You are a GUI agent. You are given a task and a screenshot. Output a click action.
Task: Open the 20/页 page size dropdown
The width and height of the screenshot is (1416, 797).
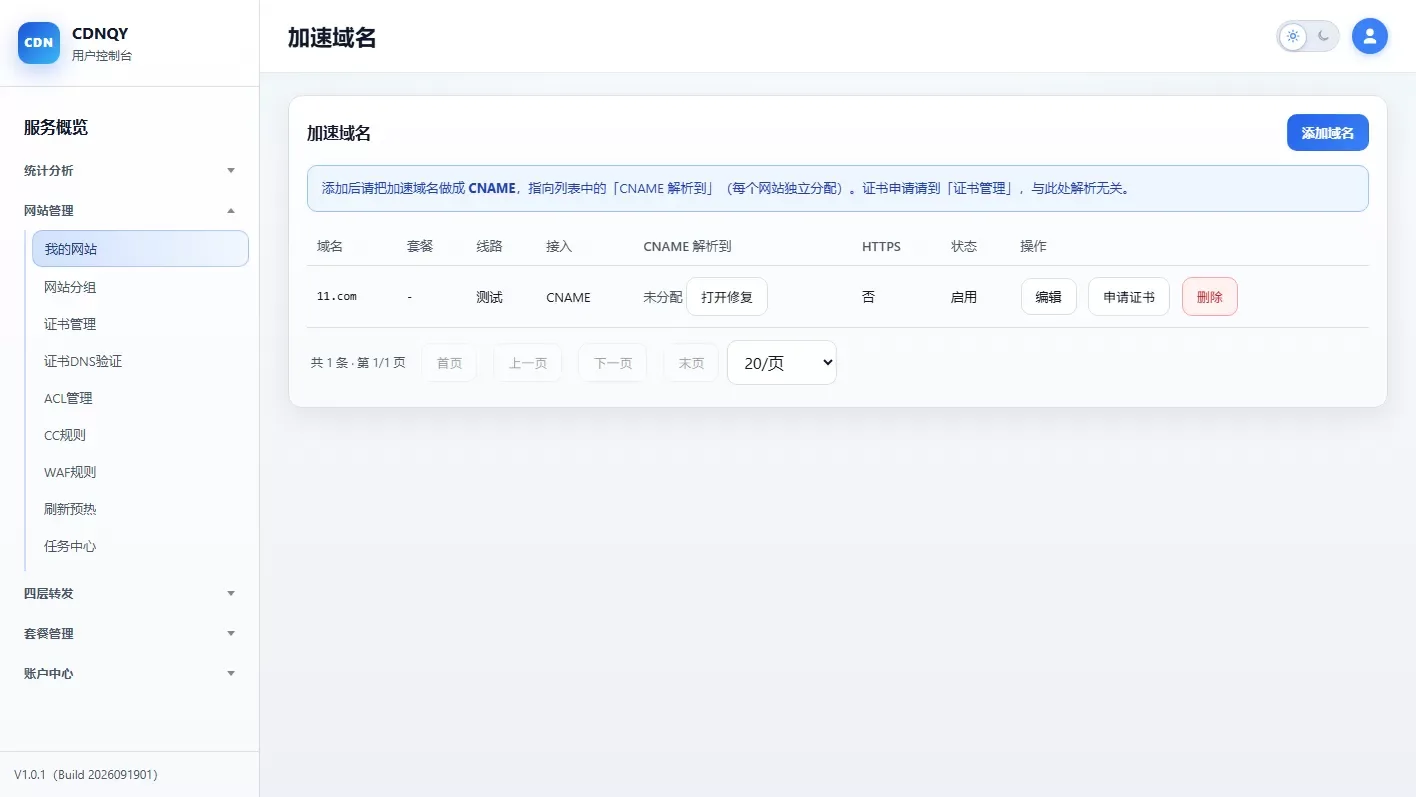781,363
